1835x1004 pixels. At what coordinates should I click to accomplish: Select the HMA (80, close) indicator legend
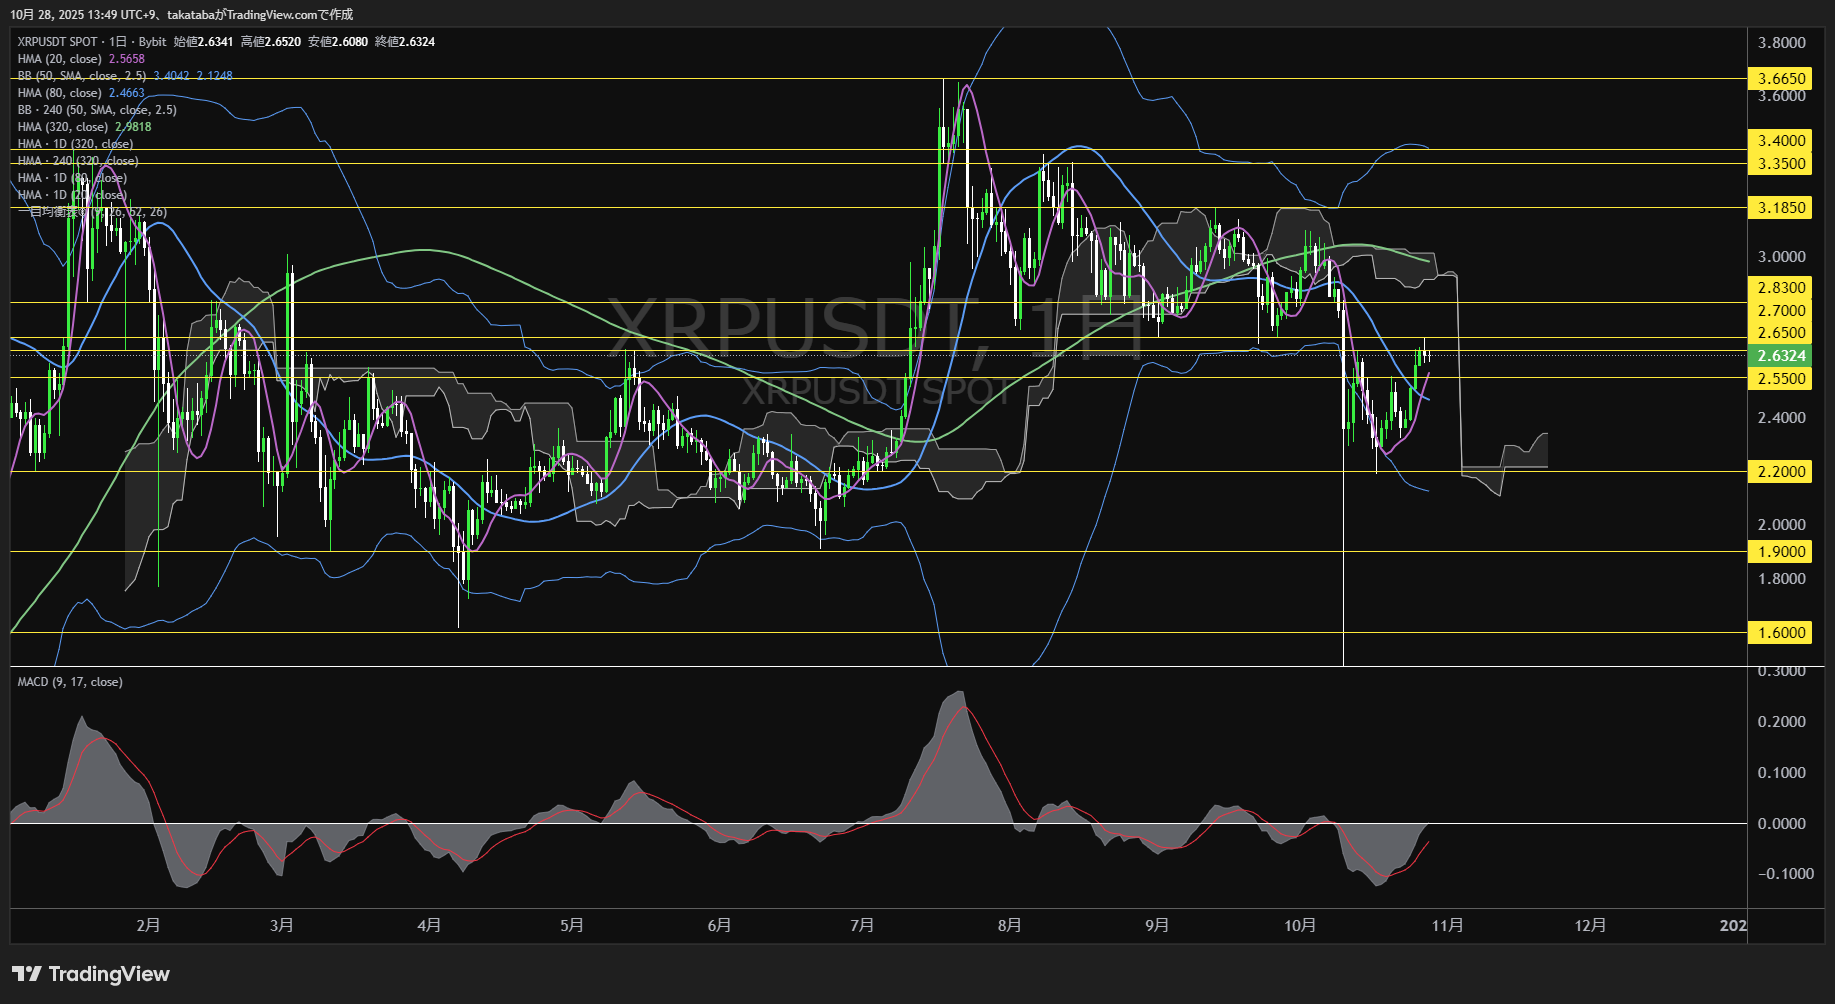[60, 93]
